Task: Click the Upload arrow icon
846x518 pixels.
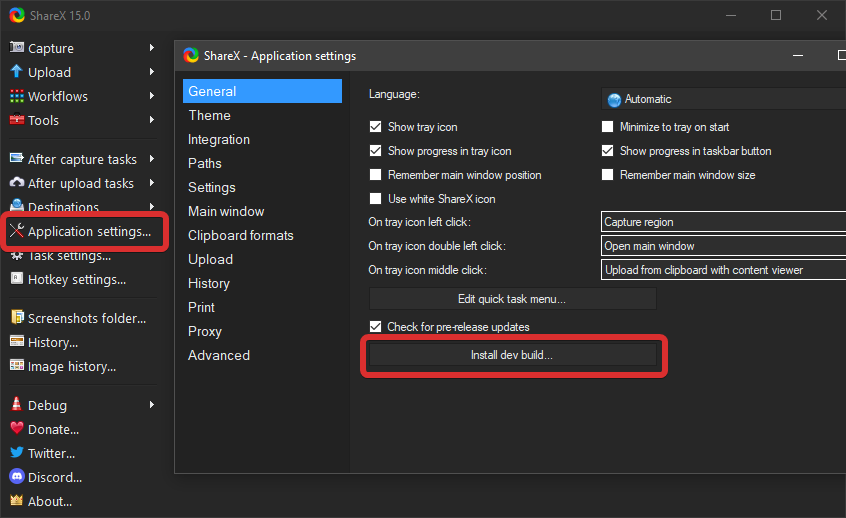Action: click(17, 72)
